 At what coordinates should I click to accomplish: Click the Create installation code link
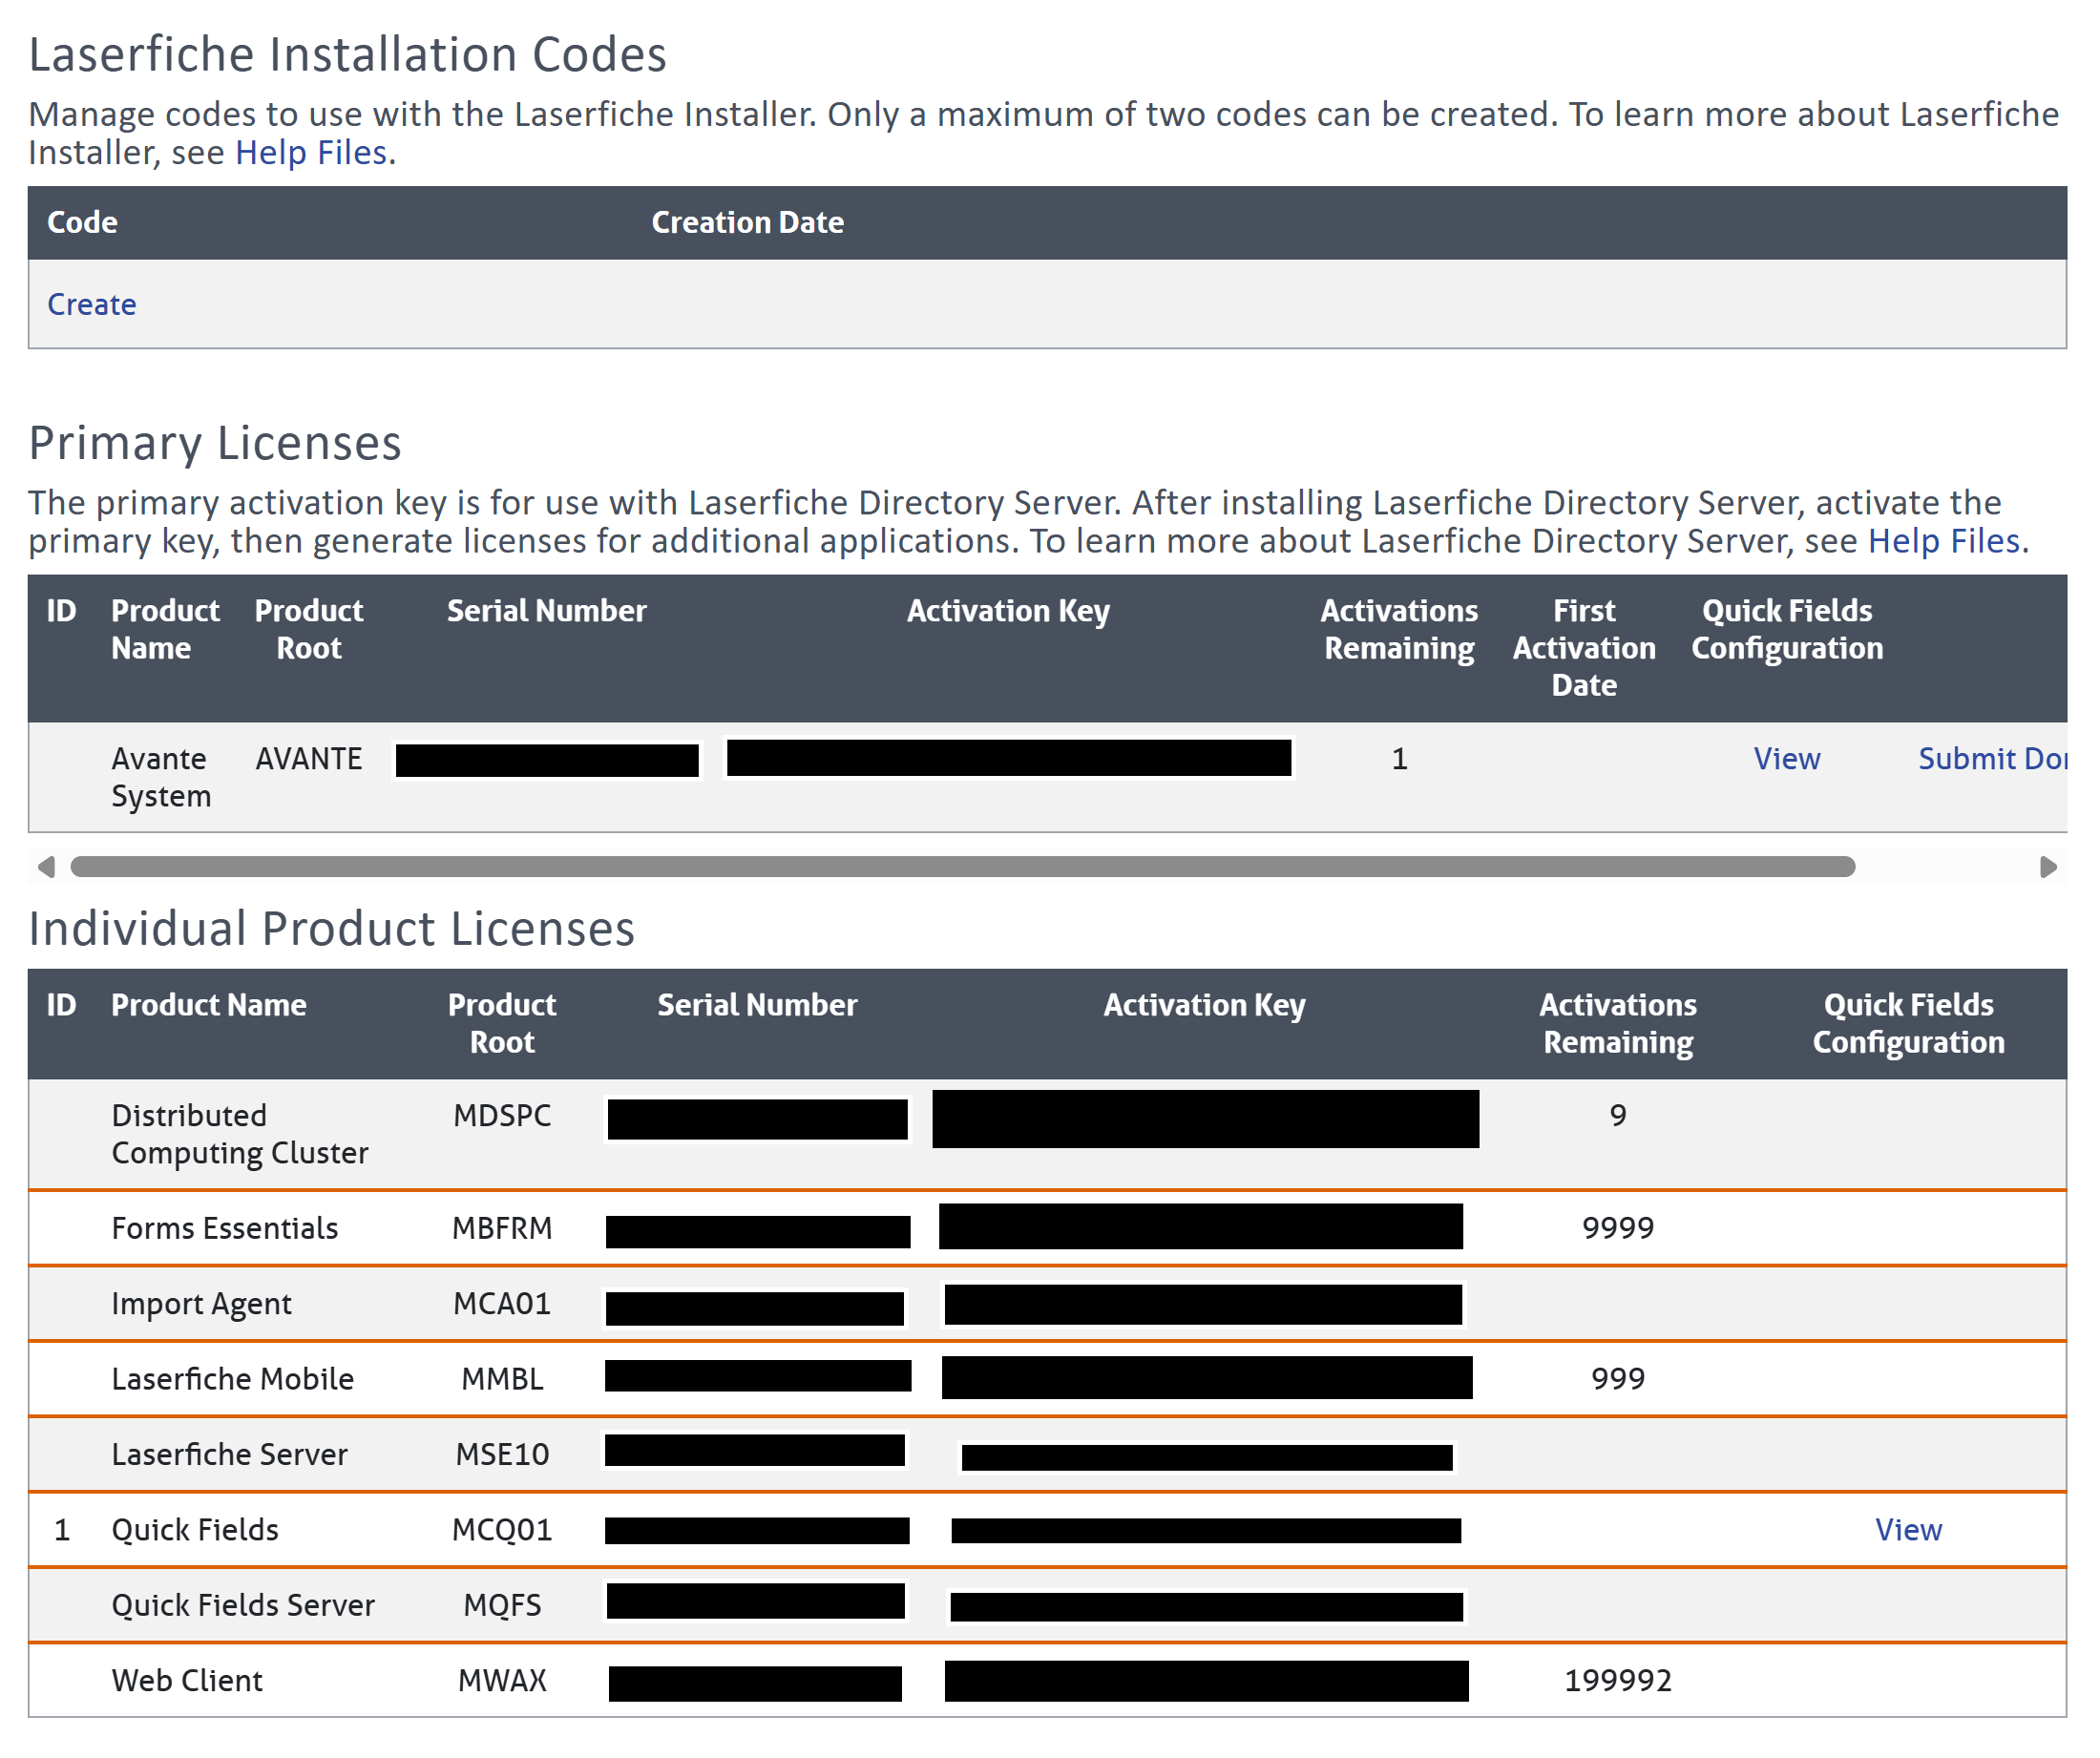[91, 304]
